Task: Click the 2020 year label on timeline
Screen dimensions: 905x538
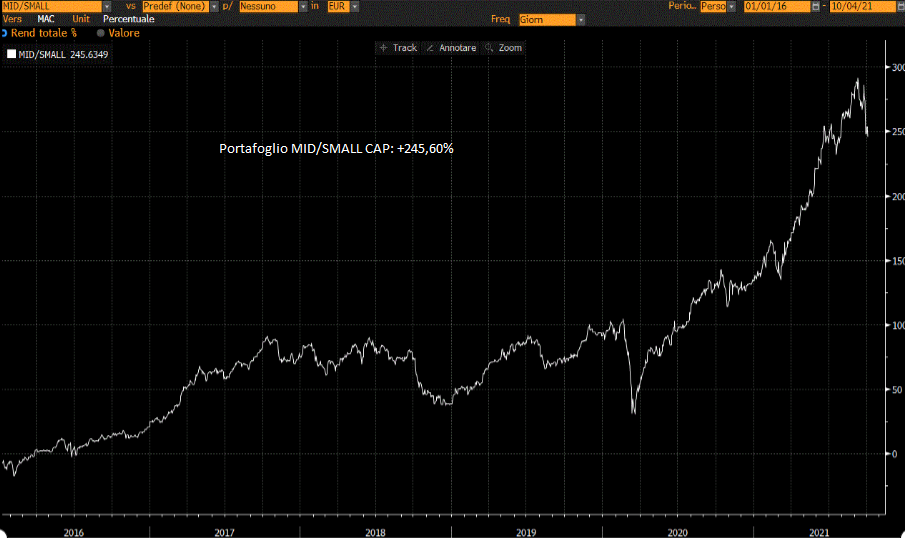Action: click(x=677, y=532)
